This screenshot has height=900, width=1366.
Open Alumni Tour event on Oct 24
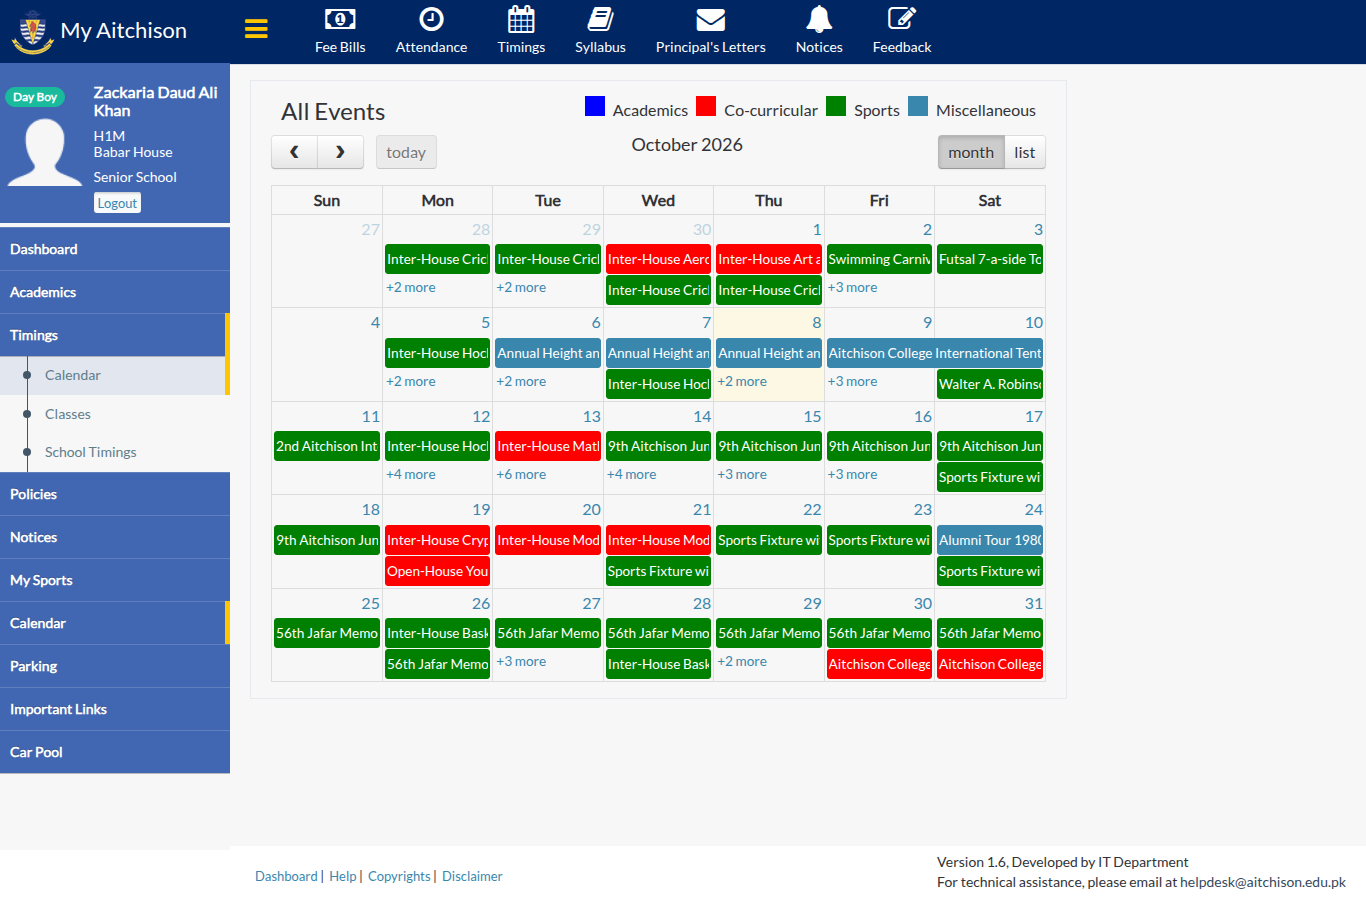pos(990,540)
